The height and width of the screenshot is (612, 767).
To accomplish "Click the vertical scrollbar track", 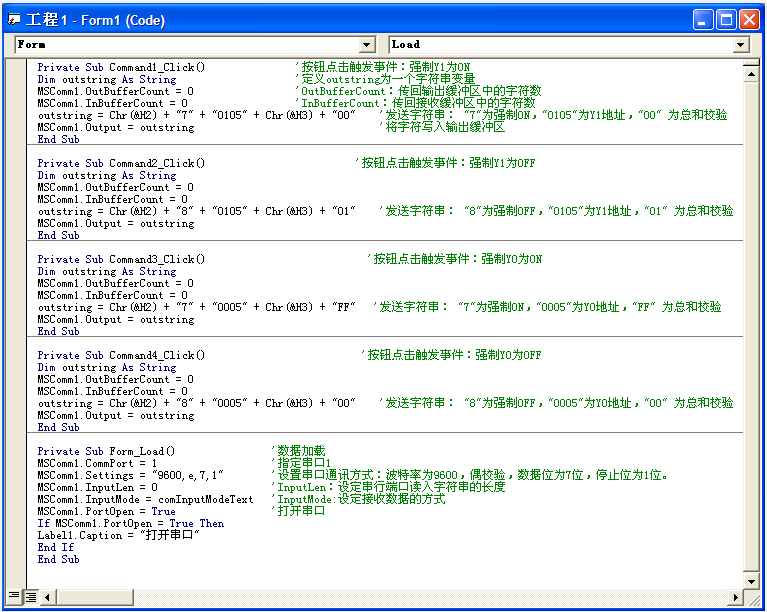I will click(x=752, y=320).
